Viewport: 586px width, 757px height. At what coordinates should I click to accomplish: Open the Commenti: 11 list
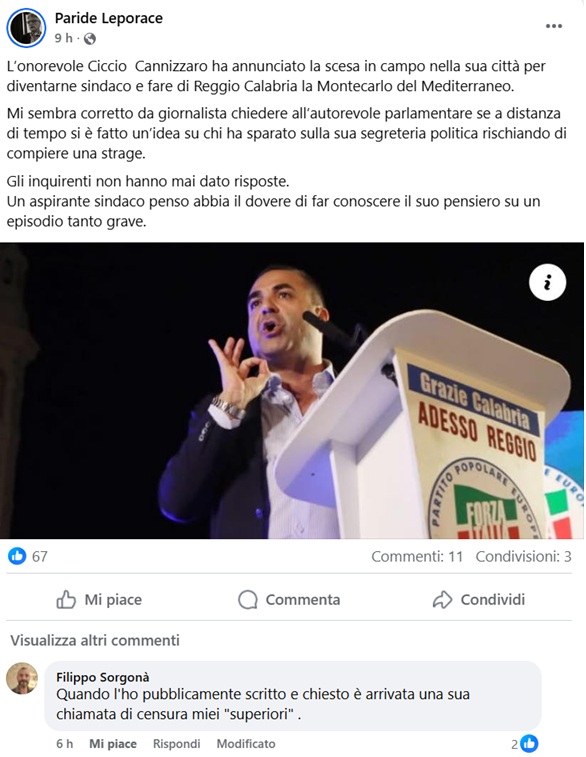click(x=417, y=557)
